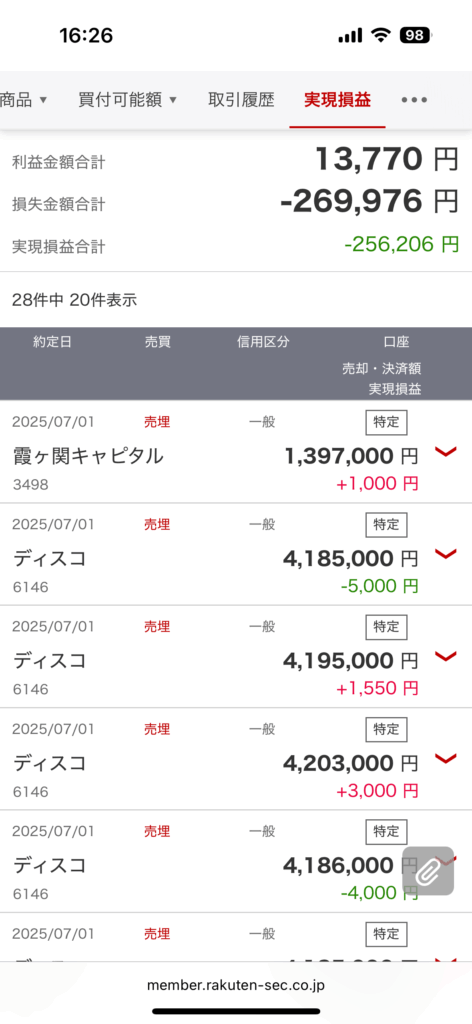The height and width of the screenshot is (1024, 472).
Task: Expand the ディスコ 4,185,000 円 row chevron
Action: pos(445,554)
